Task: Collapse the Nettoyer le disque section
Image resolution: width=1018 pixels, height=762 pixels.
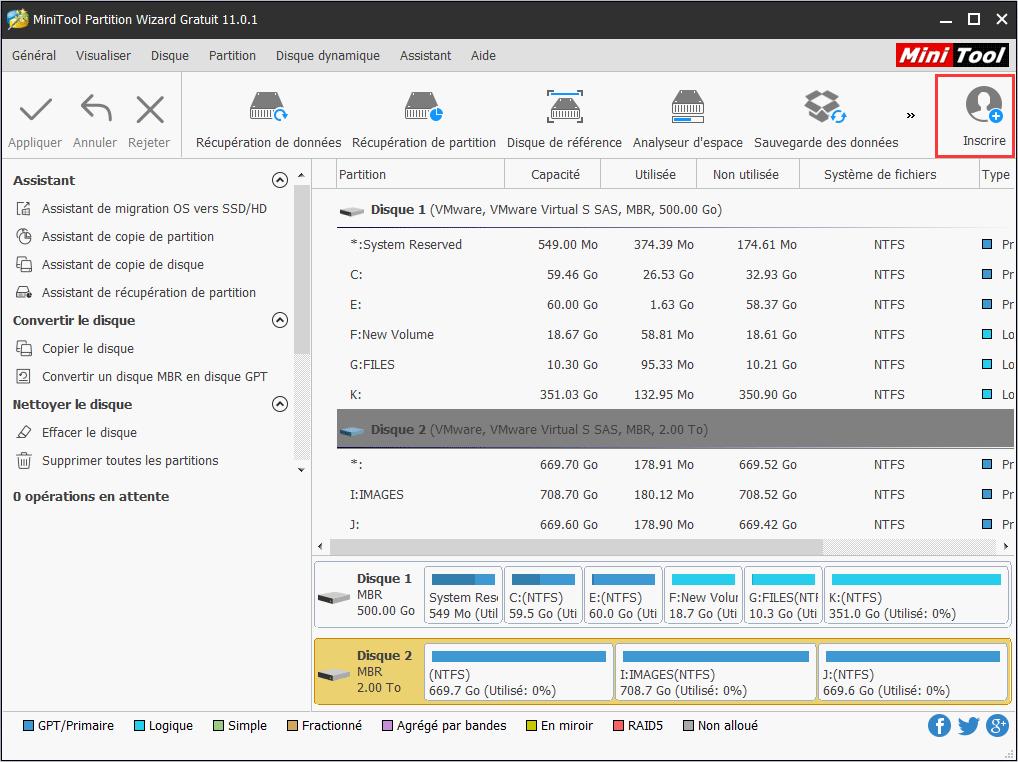Action: pos(280,405)
